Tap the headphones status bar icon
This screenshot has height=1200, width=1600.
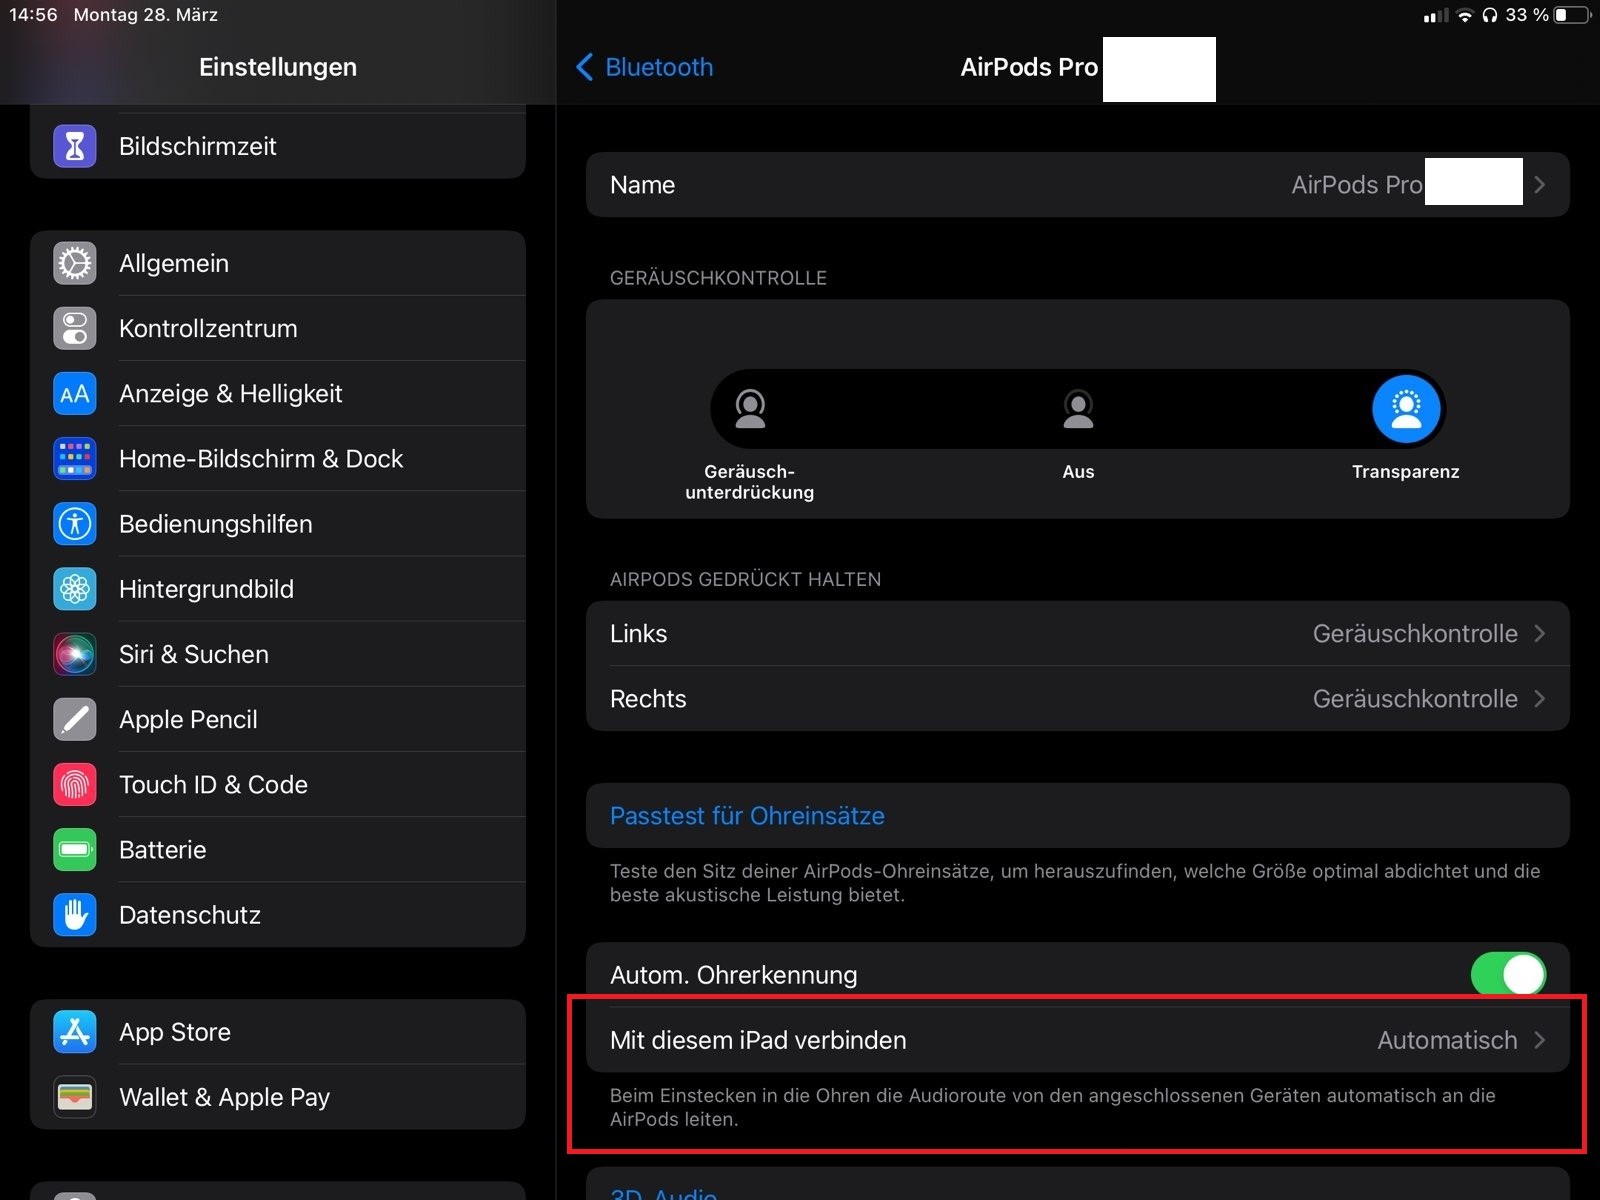coord(1490,15)
